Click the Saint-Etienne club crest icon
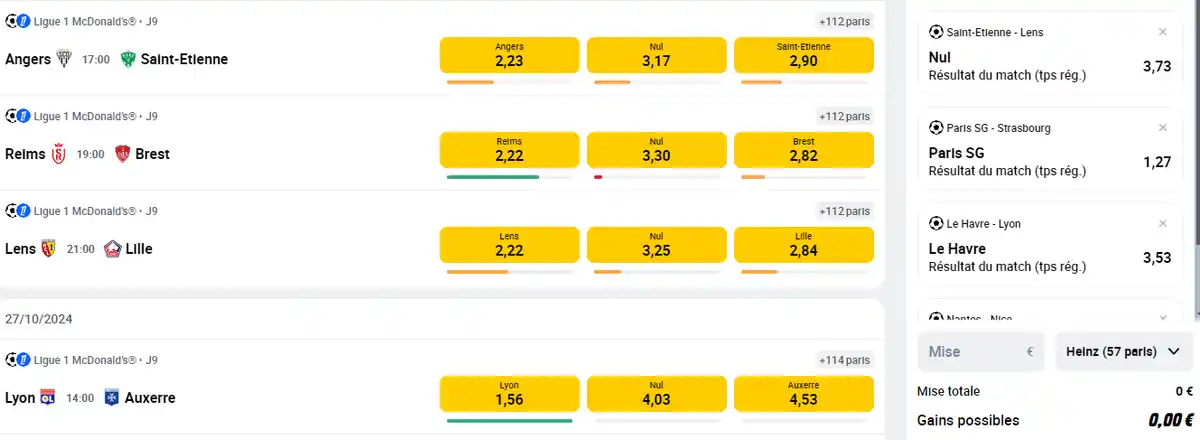 coord(128,59)
